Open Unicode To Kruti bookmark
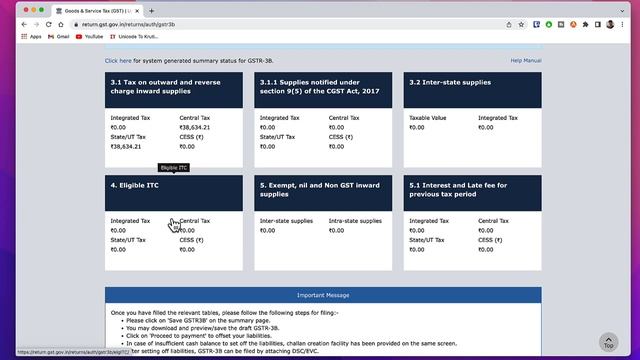 (x=134, y=37)
